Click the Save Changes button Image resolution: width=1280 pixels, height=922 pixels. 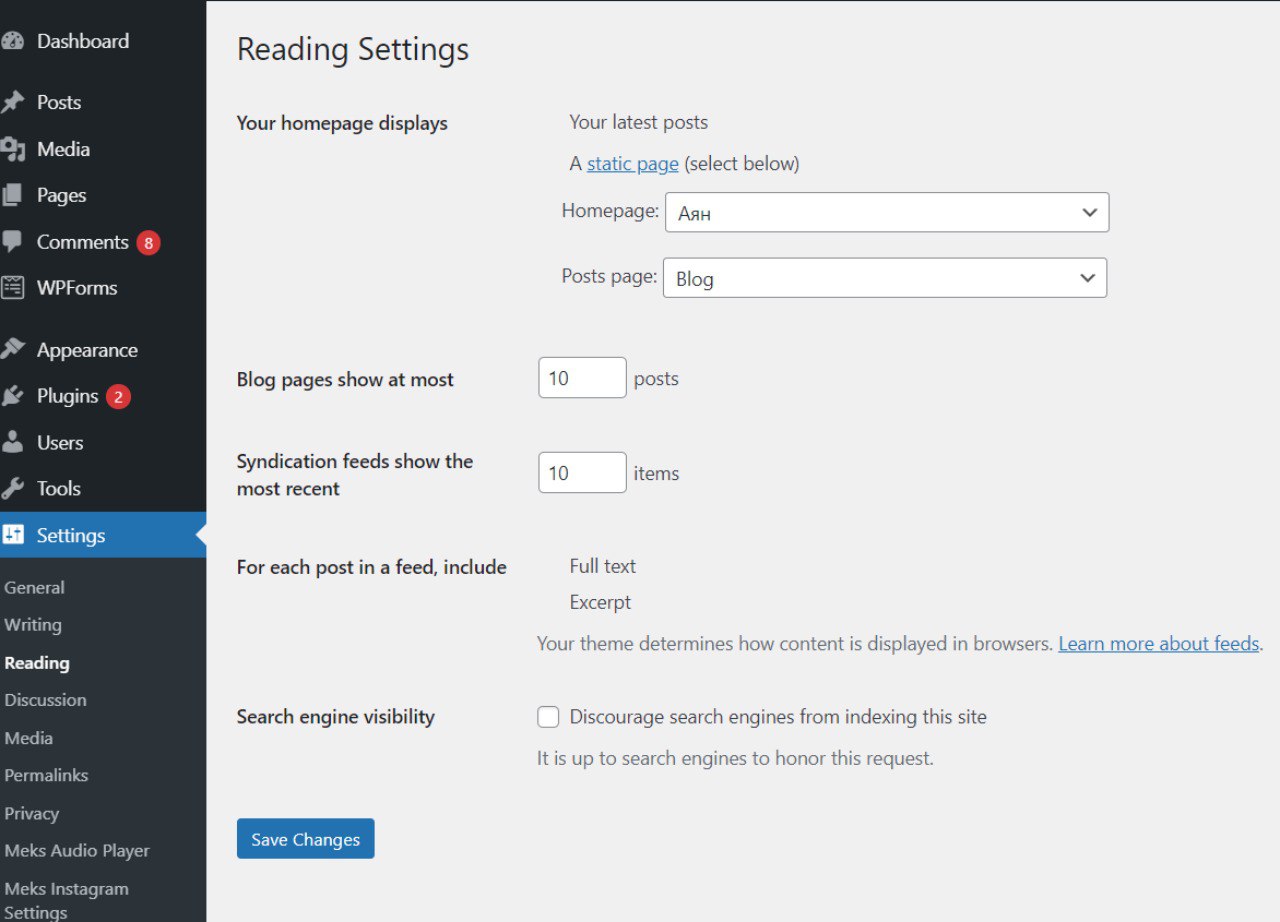(x=305, y=839)
